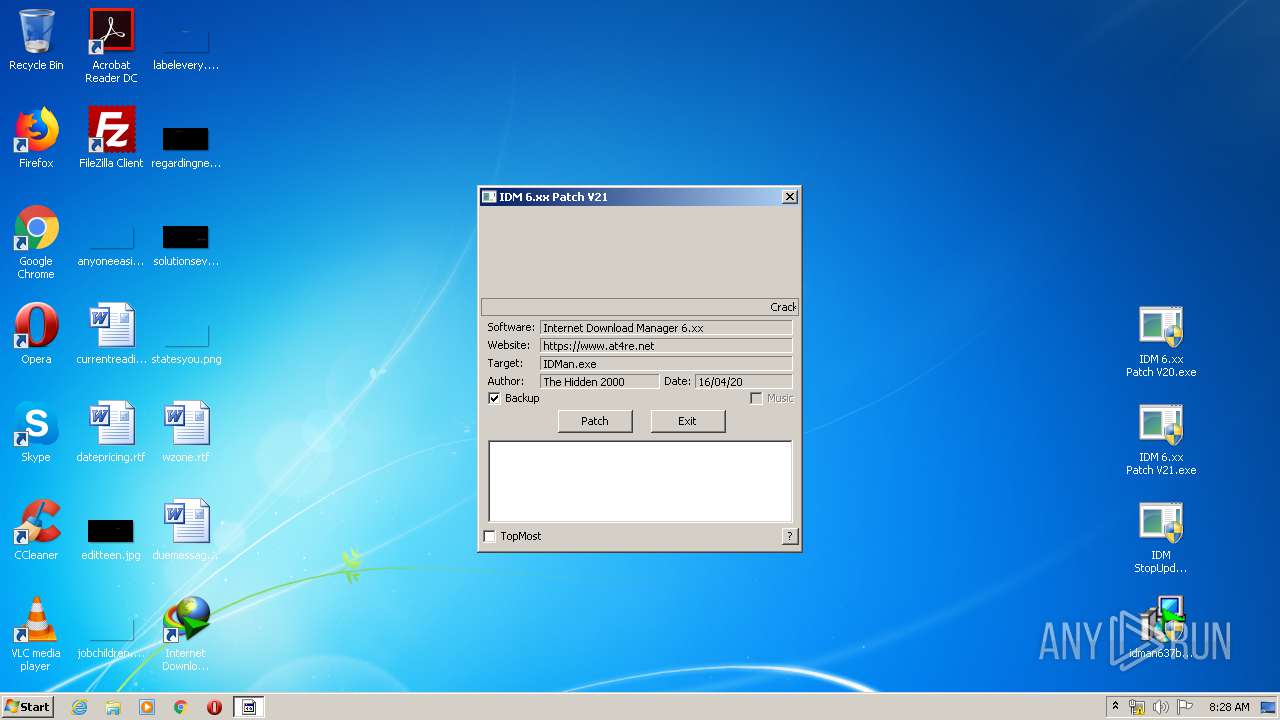This screenshot has width=1280, height=720.
Task: Click the white log output box
Action: 640,481
